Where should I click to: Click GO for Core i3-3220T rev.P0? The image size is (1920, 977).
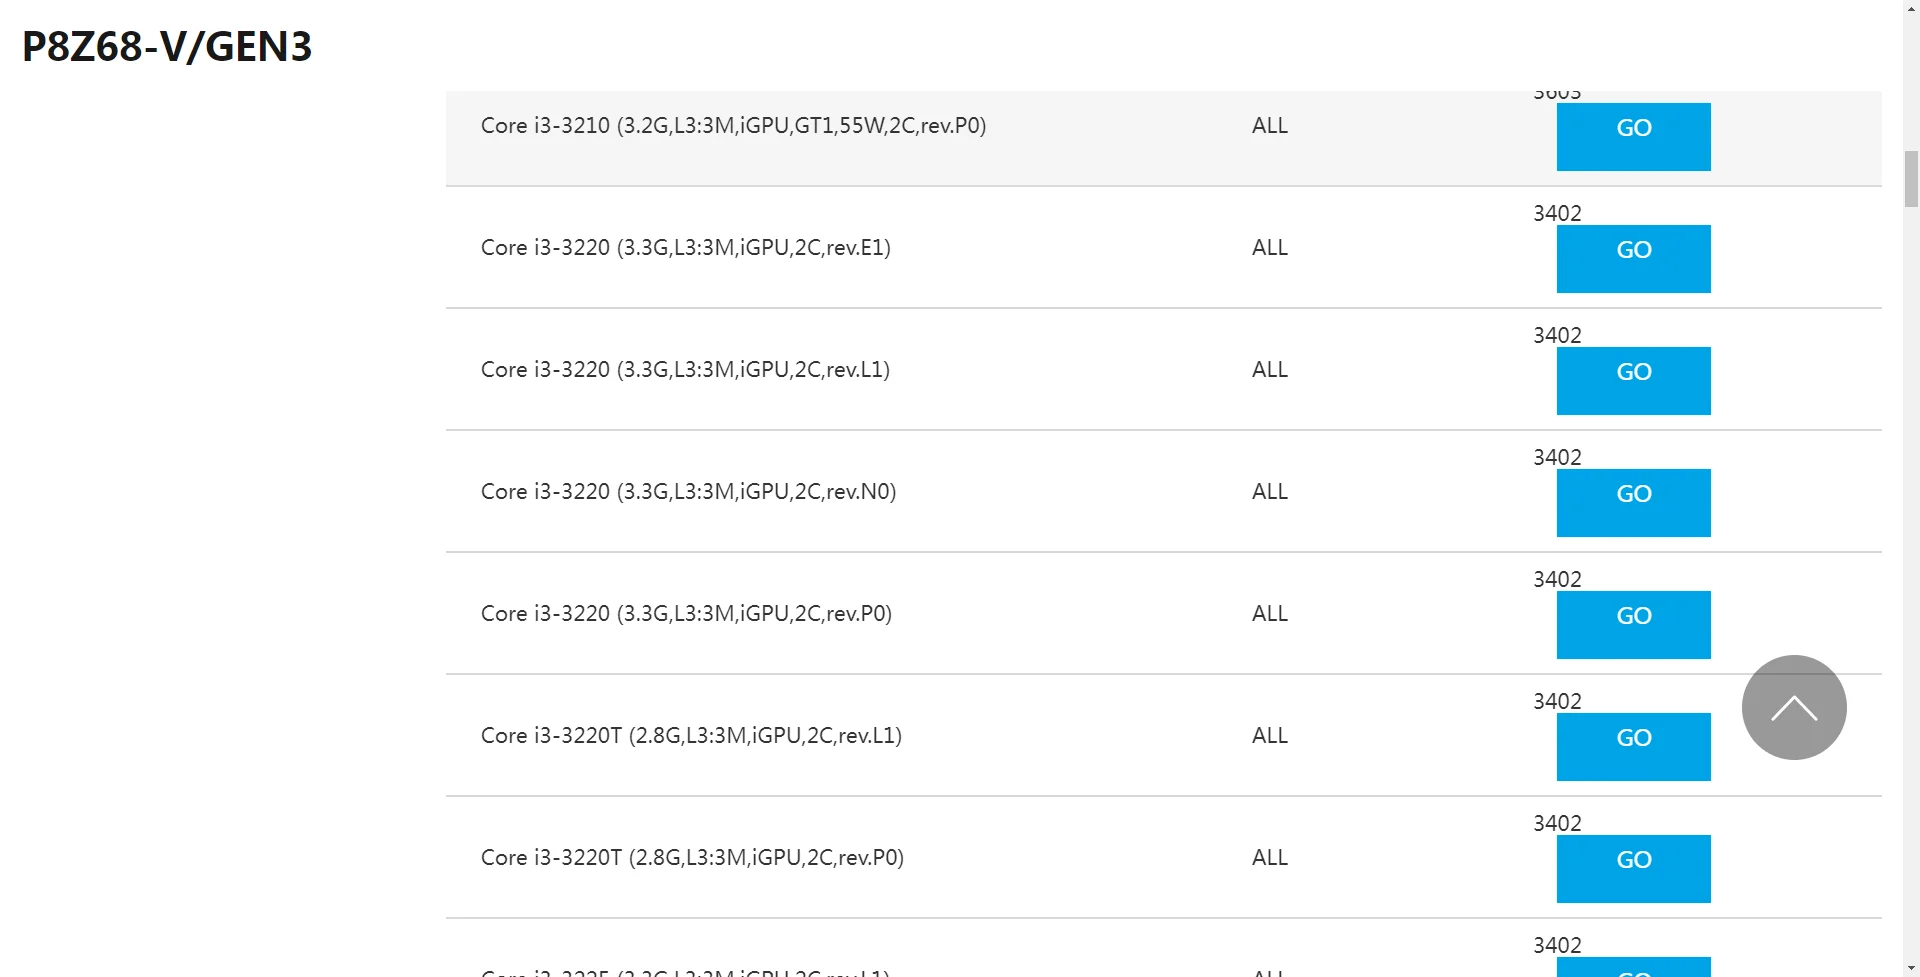click(x=1633, y=869)
